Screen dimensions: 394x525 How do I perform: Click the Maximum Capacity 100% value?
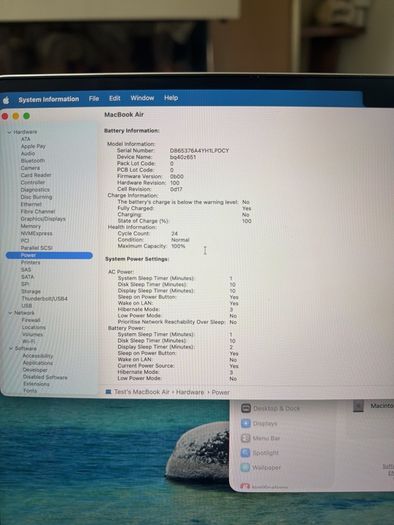point(178,246)
